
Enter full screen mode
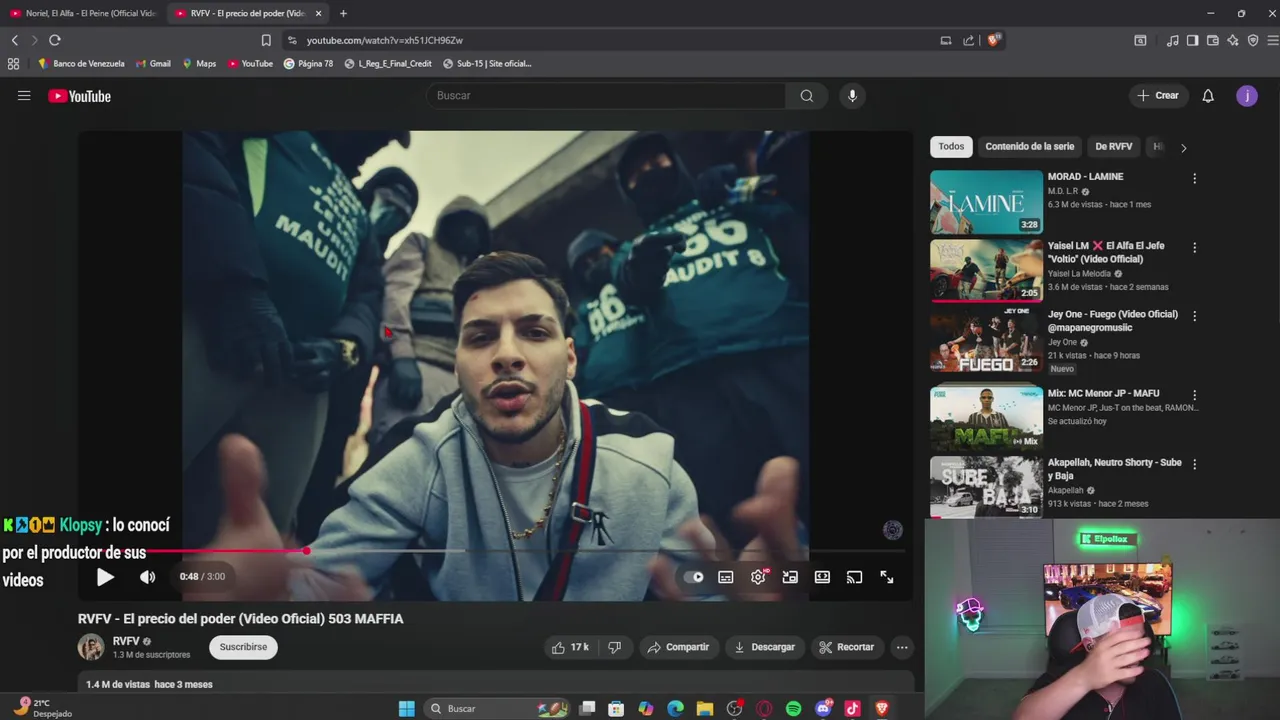click(887, 577)
